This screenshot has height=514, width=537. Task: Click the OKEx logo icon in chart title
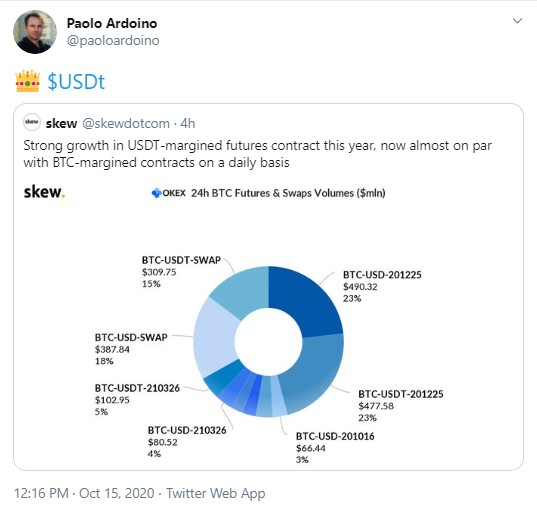point(156,193)
